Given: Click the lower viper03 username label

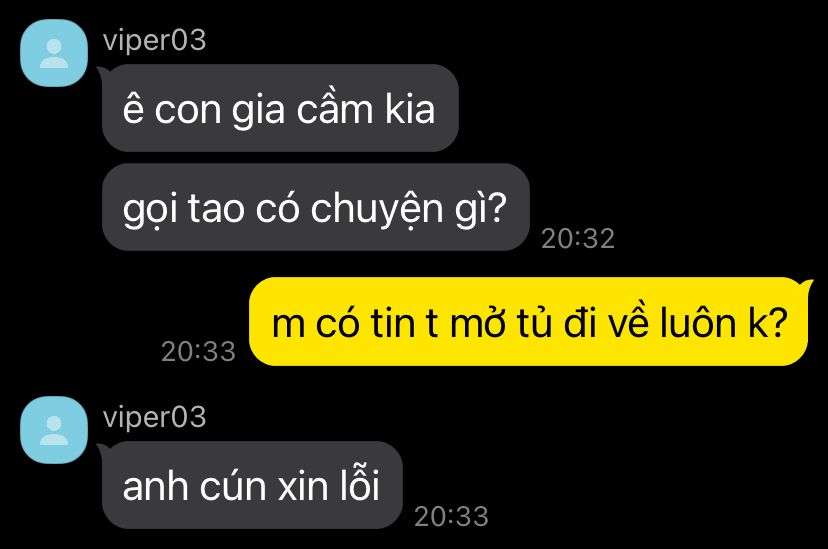Looking at the screenshot, I should (154, 418).
